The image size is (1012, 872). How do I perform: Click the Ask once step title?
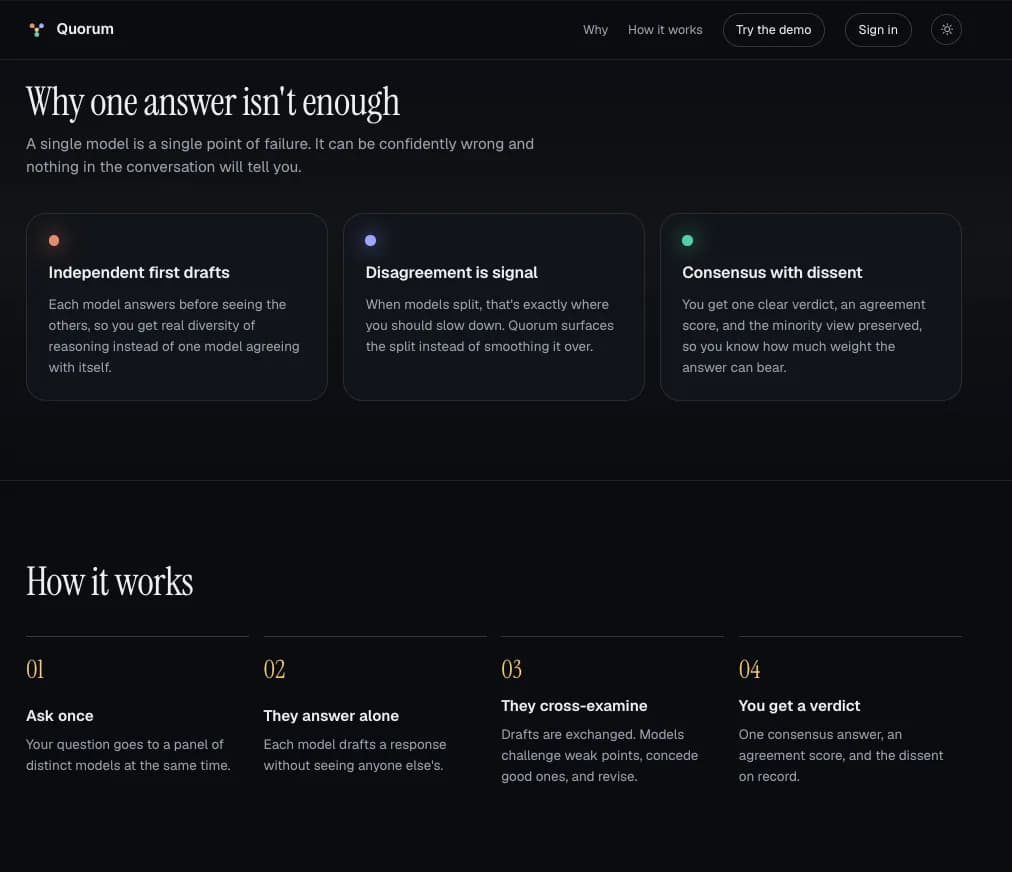[x=59, y=716]
